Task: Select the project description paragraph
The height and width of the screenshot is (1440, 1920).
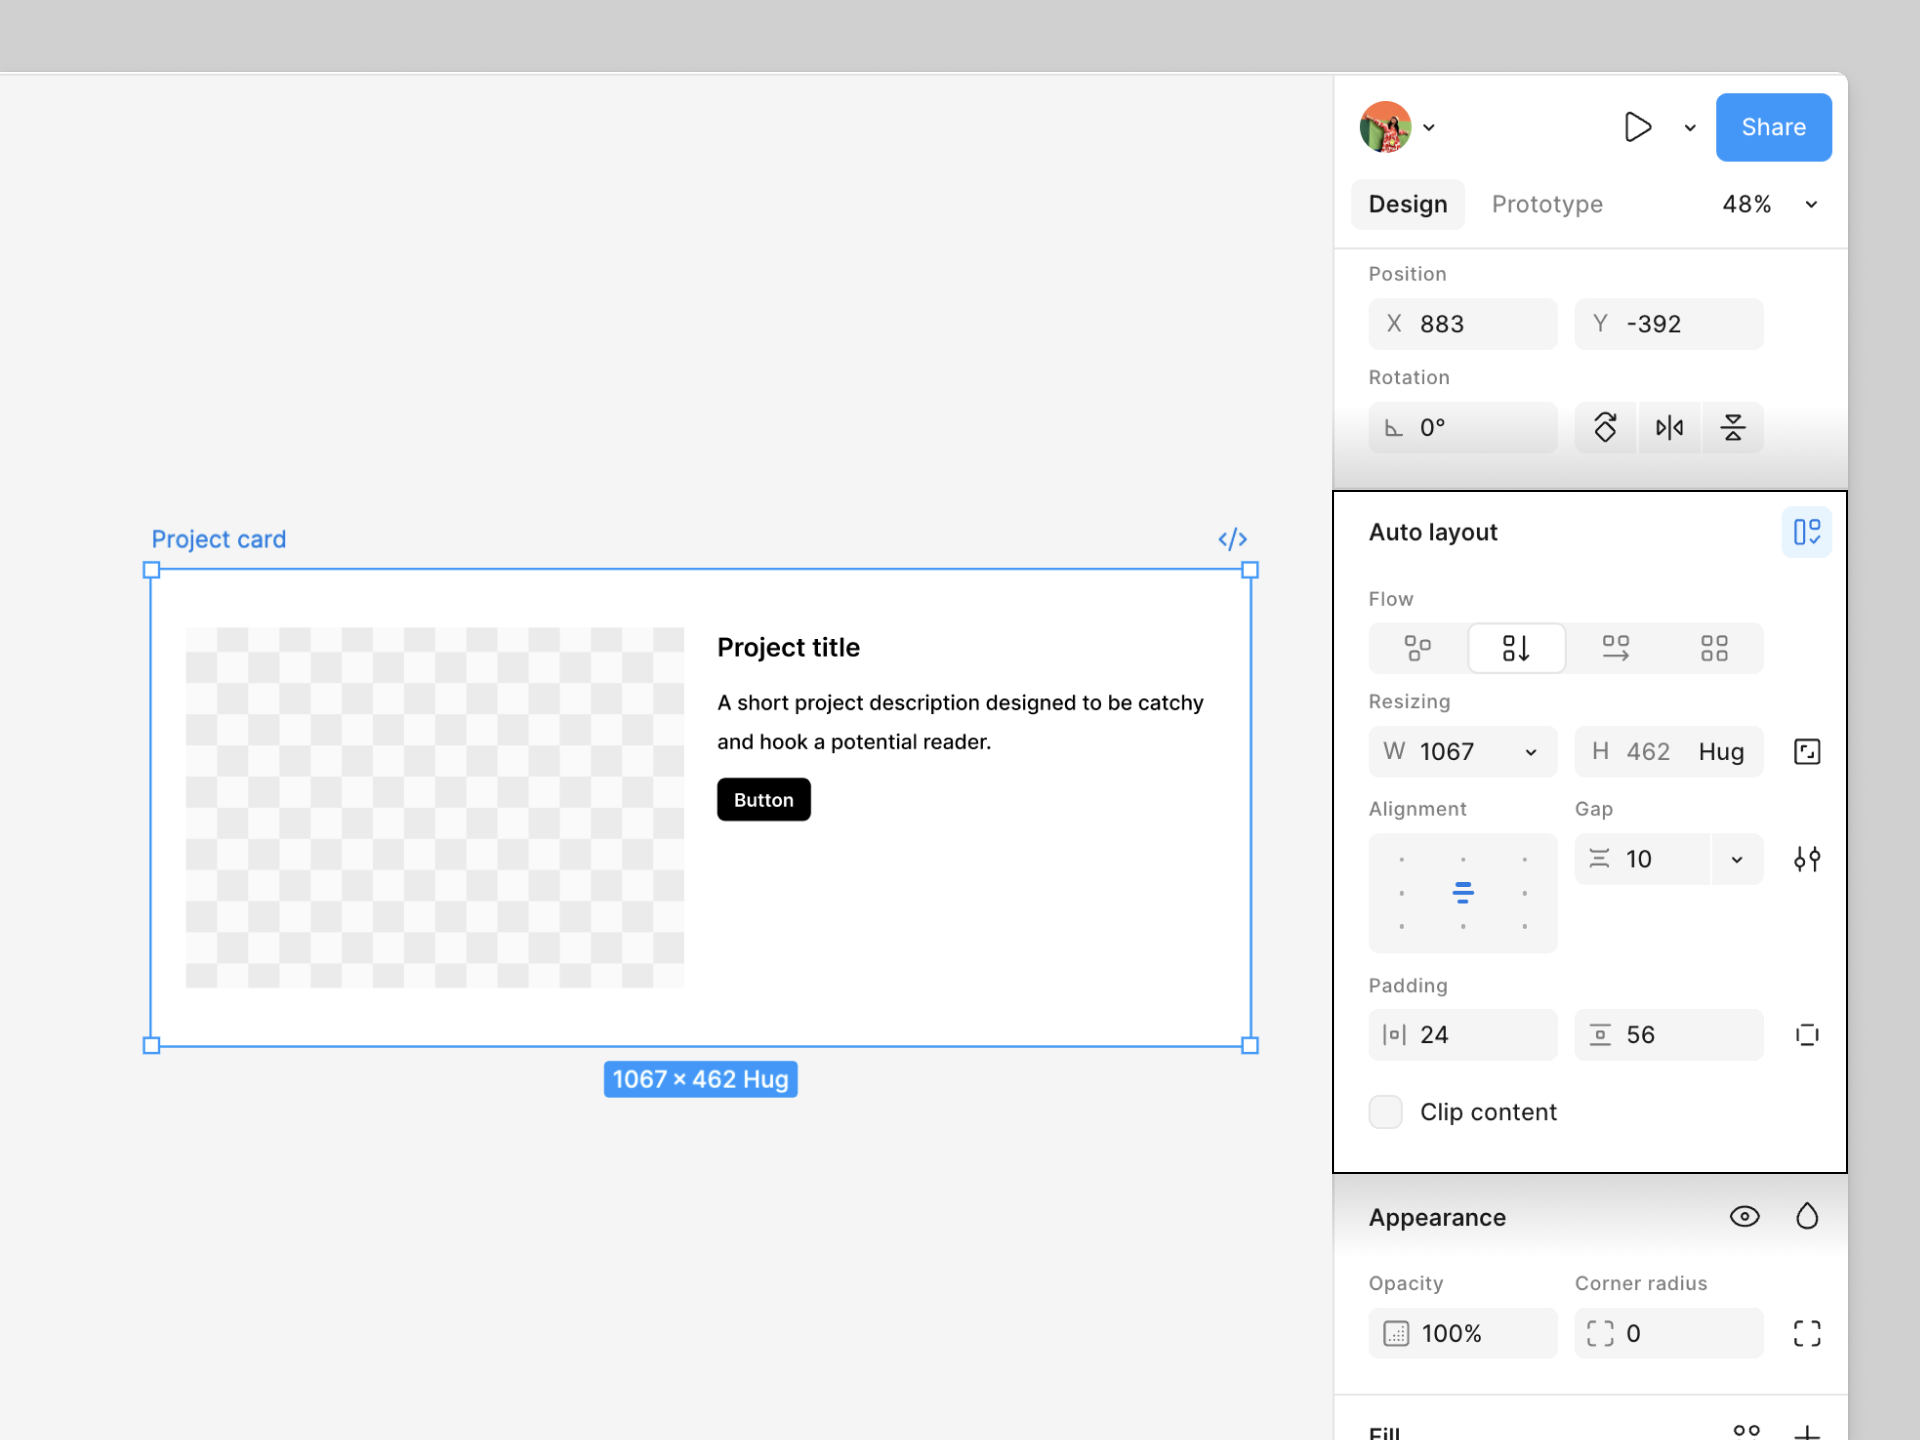Action: (x=960, y=722)
